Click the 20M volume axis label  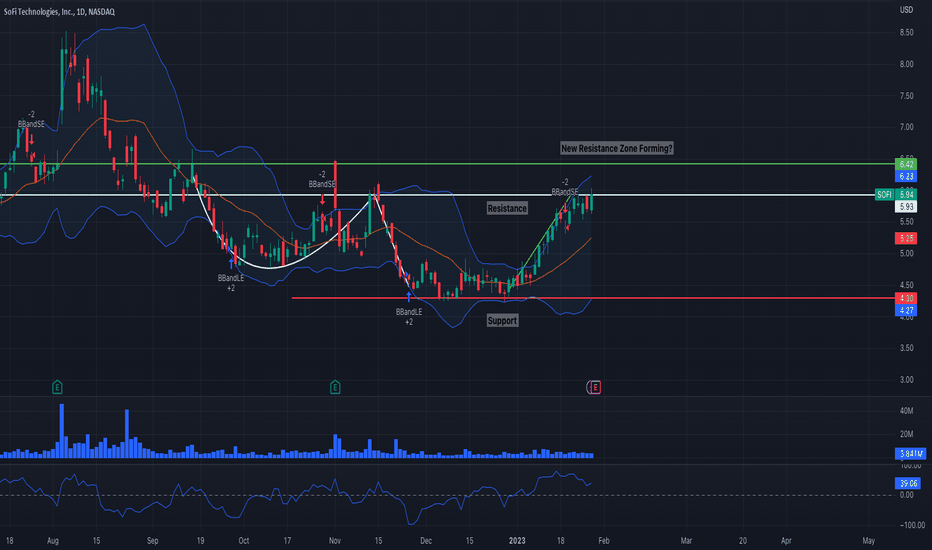(x=906, y=434)
